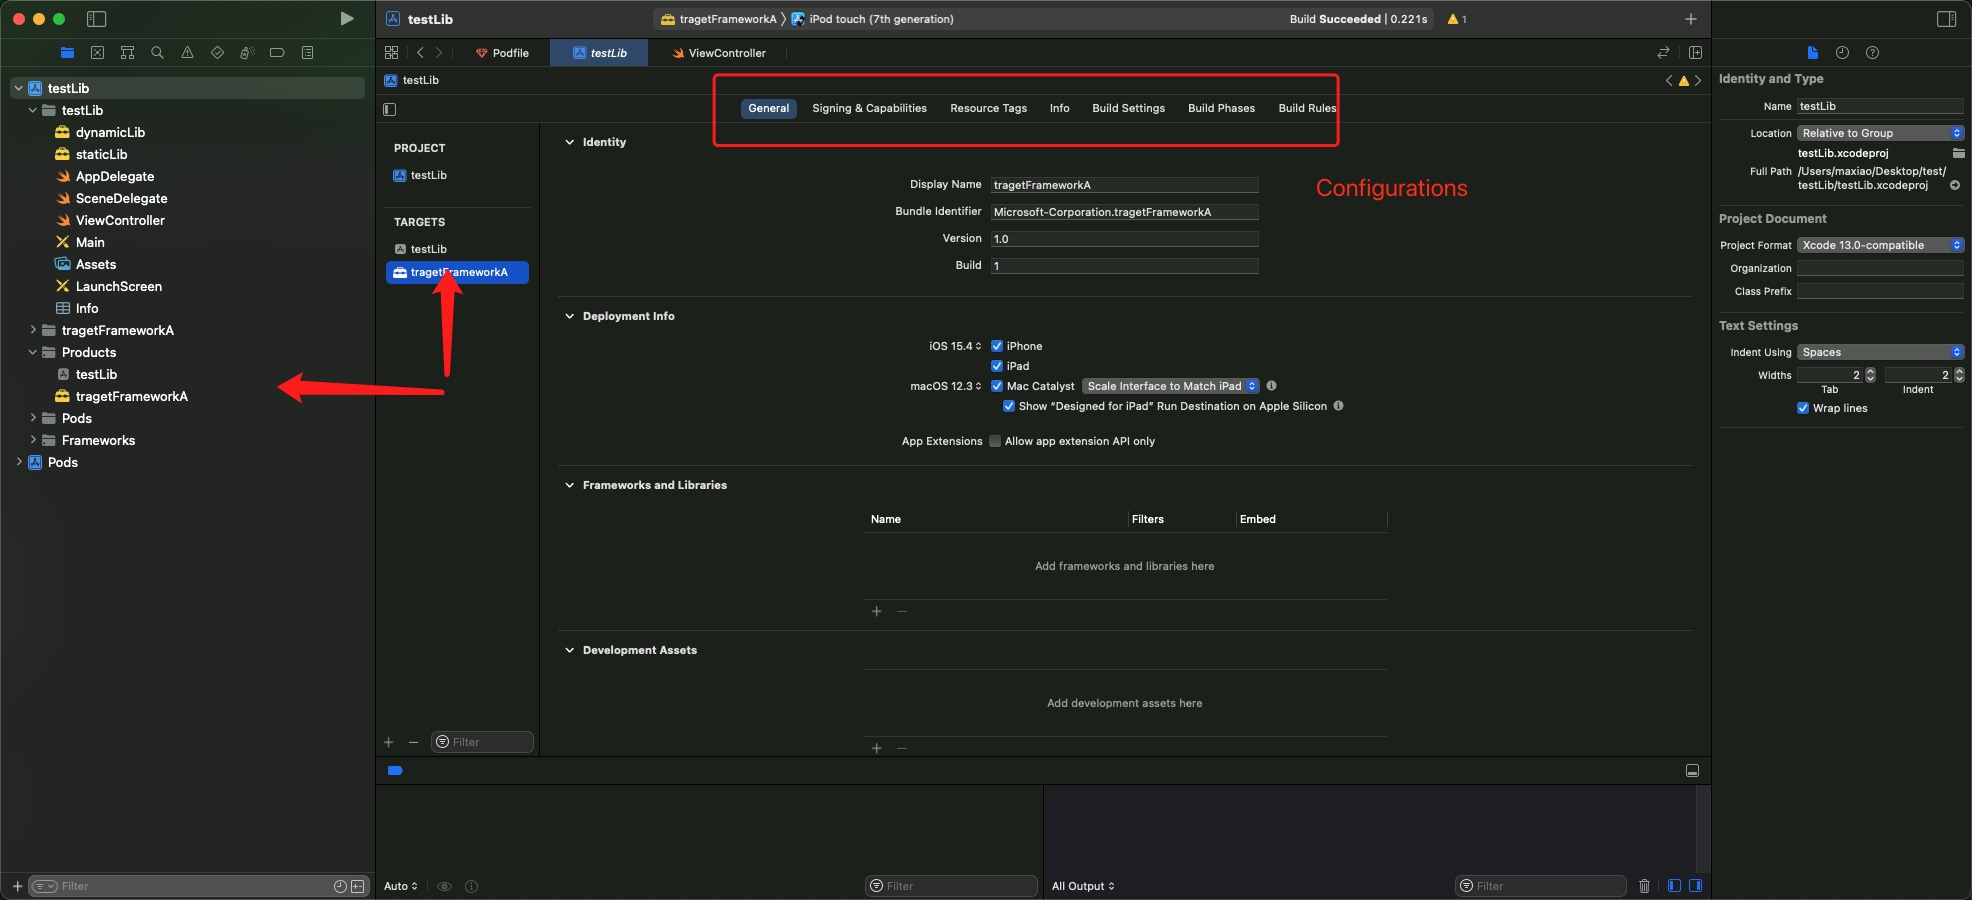The image size is (1972, 900).
Task: Open the Report navigator
Action: 307,53
